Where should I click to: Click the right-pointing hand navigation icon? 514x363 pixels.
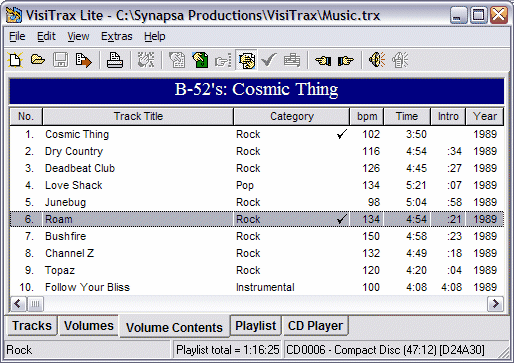346,61
